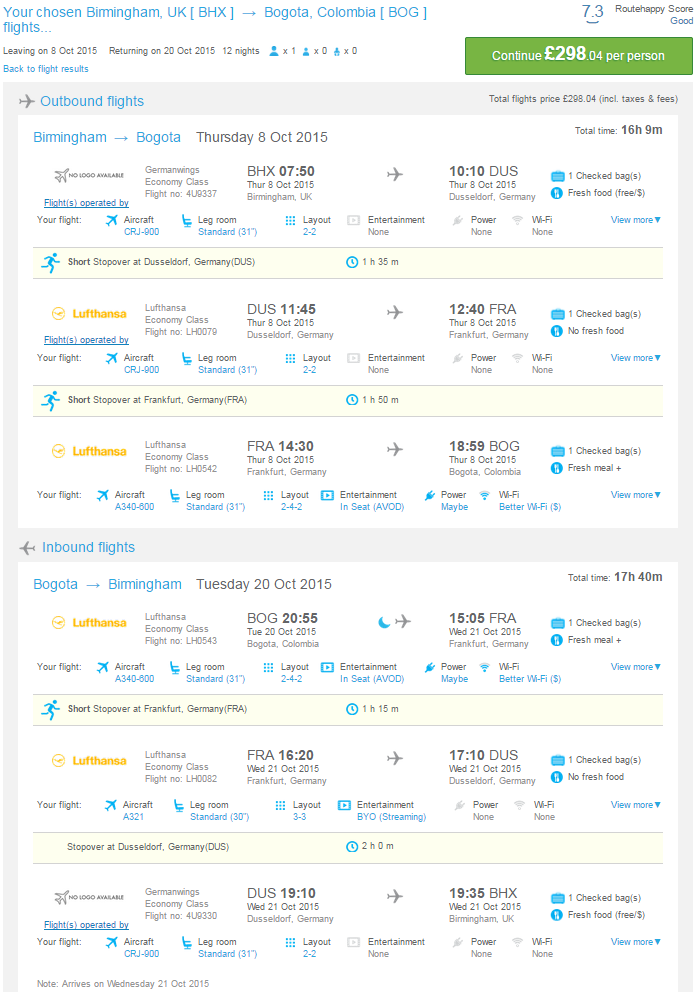Click the Lufthansa logo for flight LH0082
The image size is (697, 992).
pyautogui.click(x=89, y=760)
